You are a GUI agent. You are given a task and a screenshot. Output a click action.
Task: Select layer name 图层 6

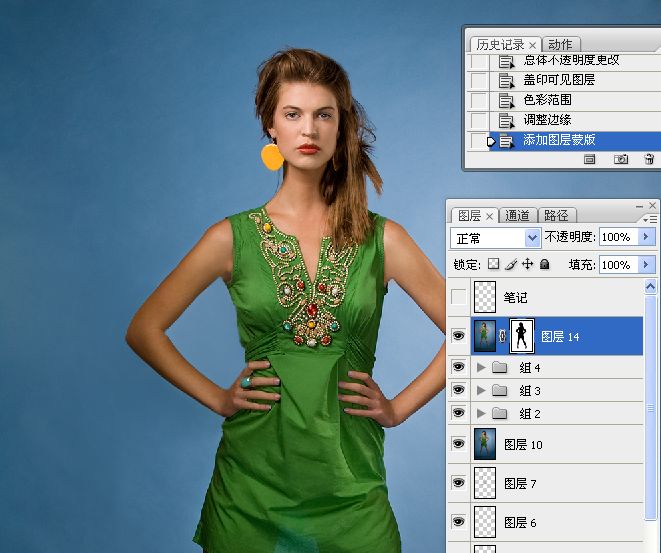(520, 523)
